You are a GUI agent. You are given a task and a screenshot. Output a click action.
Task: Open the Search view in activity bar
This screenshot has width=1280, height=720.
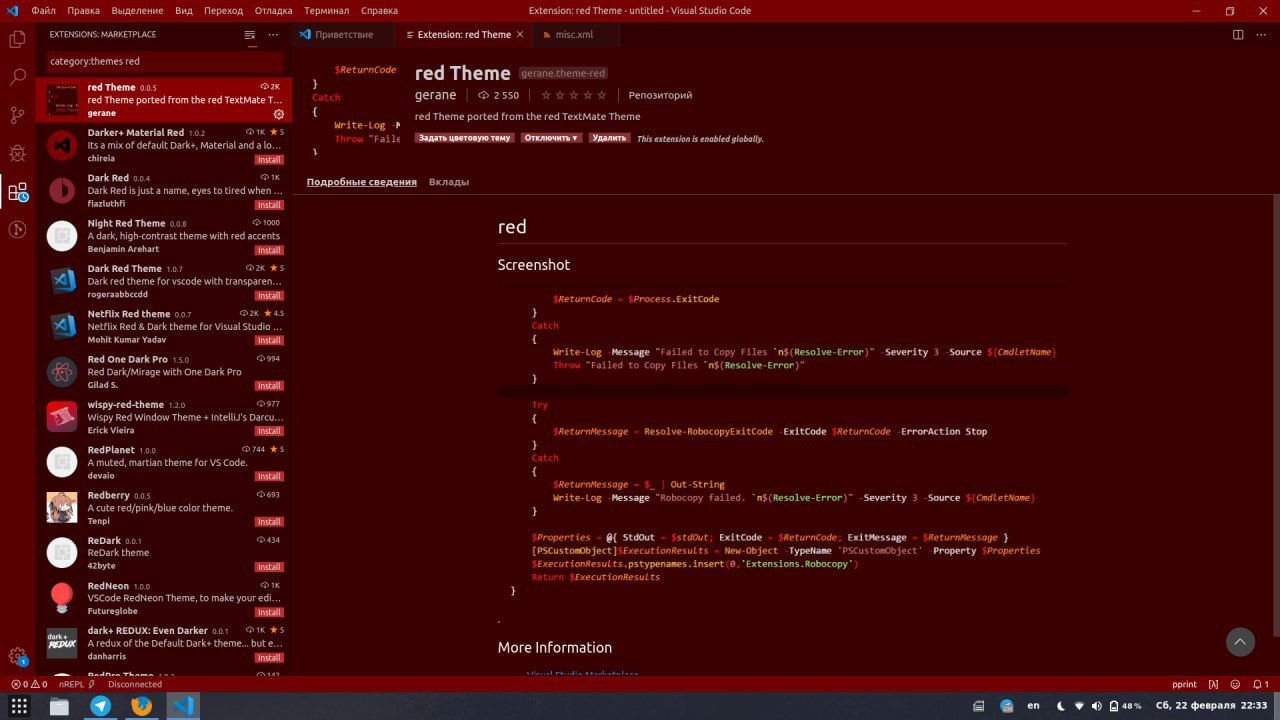click(x=17, y=77)
